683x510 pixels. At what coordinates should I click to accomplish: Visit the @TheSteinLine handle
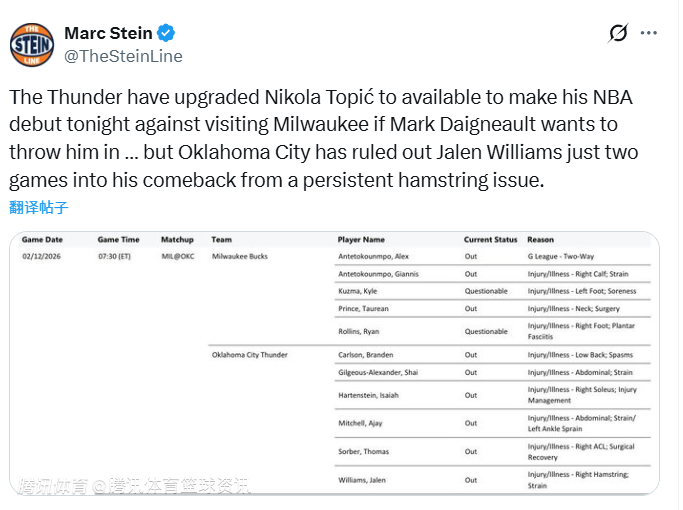(x=123, y=56)
